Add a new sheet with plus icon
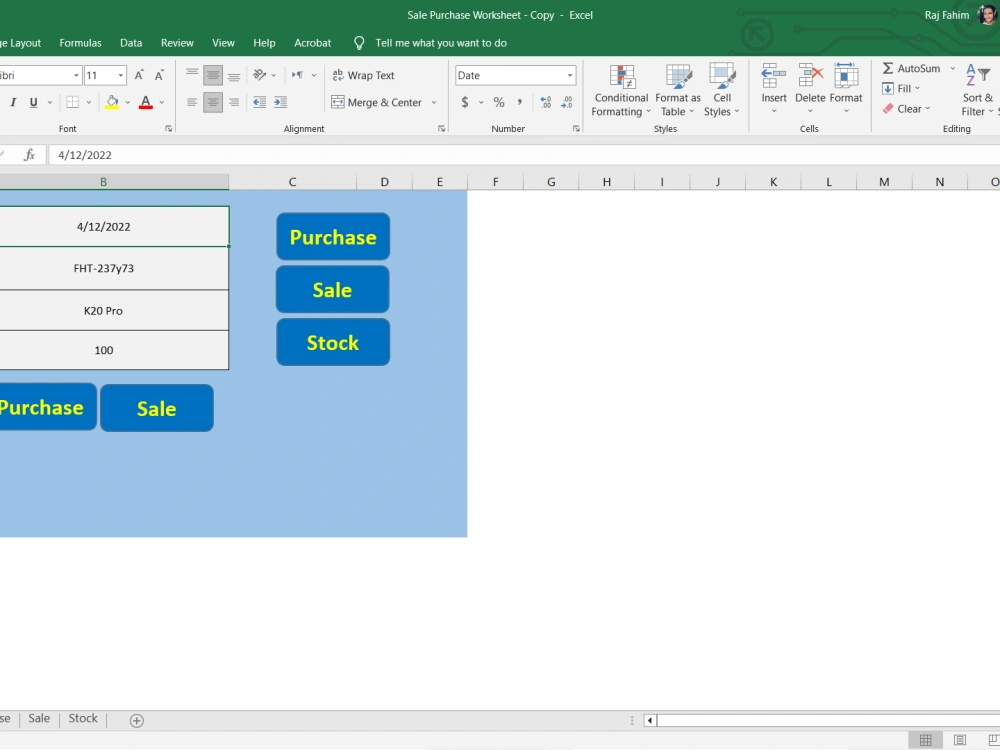Image resolution: width=1000 pixels, height=750 pixels. point(136,721)
